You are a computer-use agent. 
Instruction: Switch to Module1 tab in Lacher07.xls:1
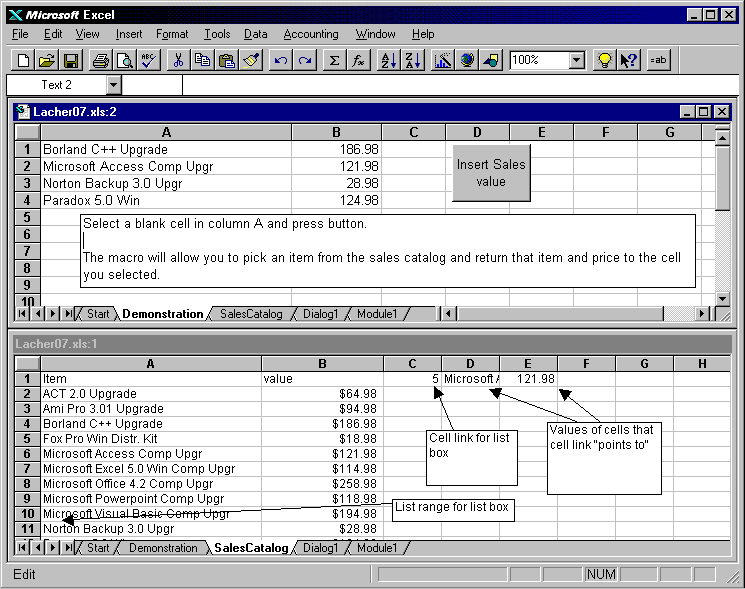click(377, 548)
